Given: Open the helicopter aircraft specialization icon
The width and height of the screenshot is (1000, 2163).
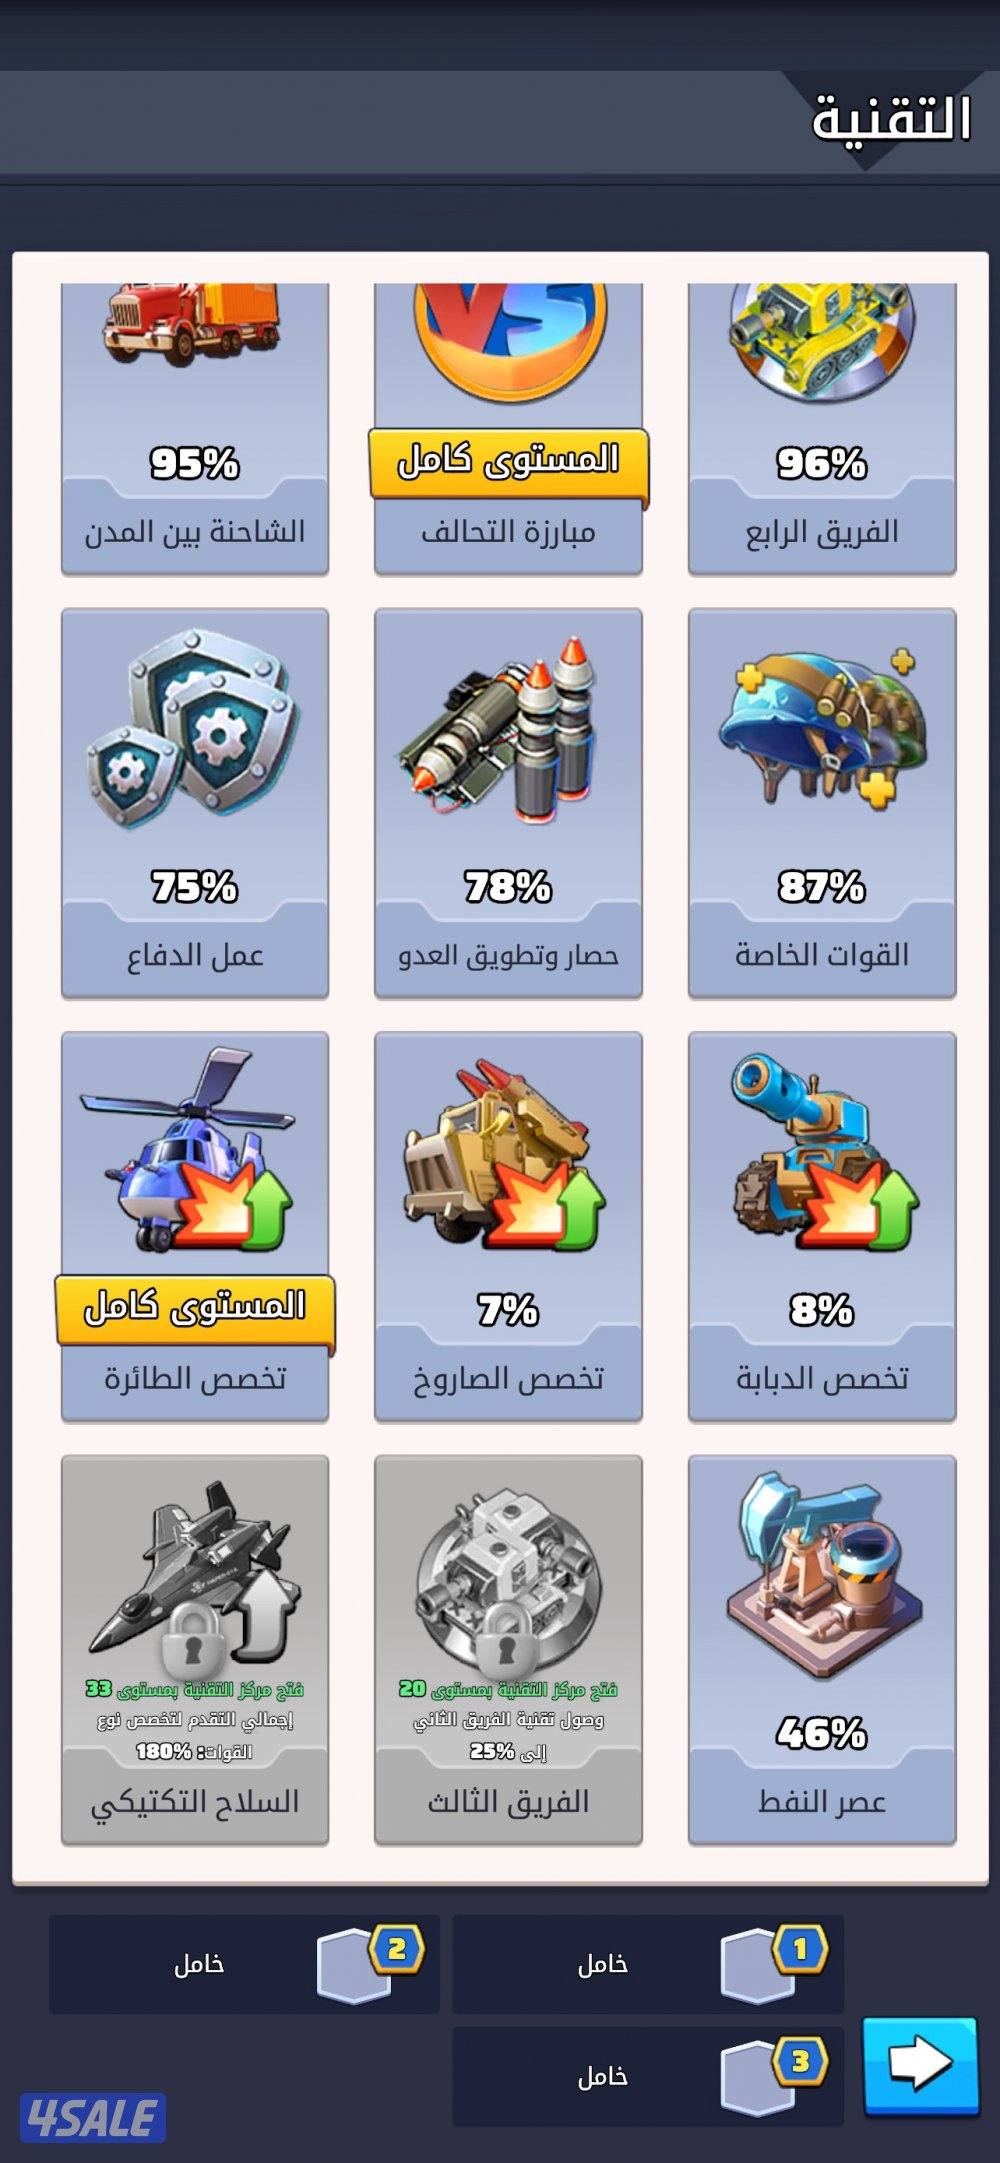Looking at the screenshot, I should [186, 1151].
